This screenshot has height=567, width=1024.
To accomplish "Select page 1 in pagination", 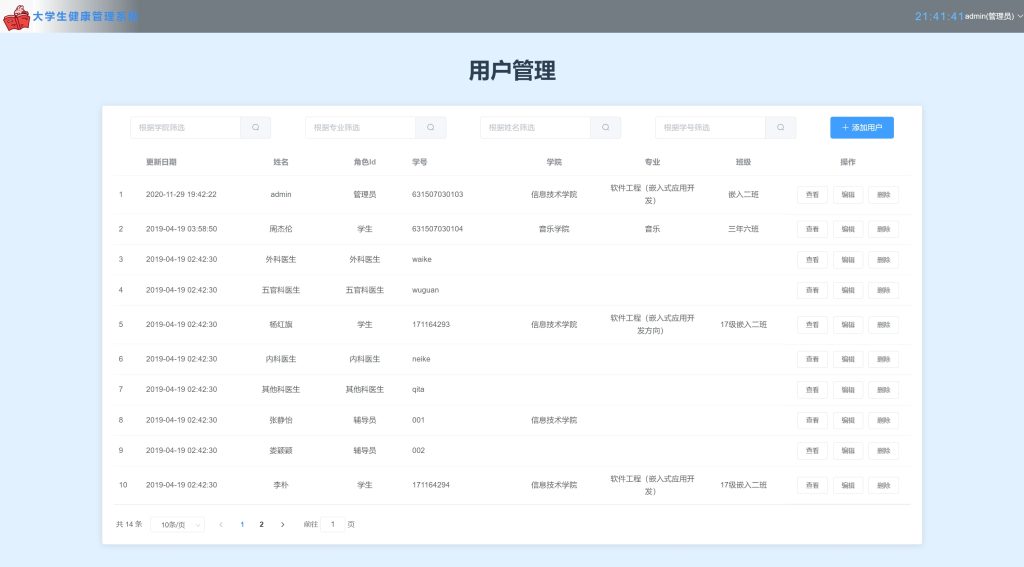I will coord(242,525).
